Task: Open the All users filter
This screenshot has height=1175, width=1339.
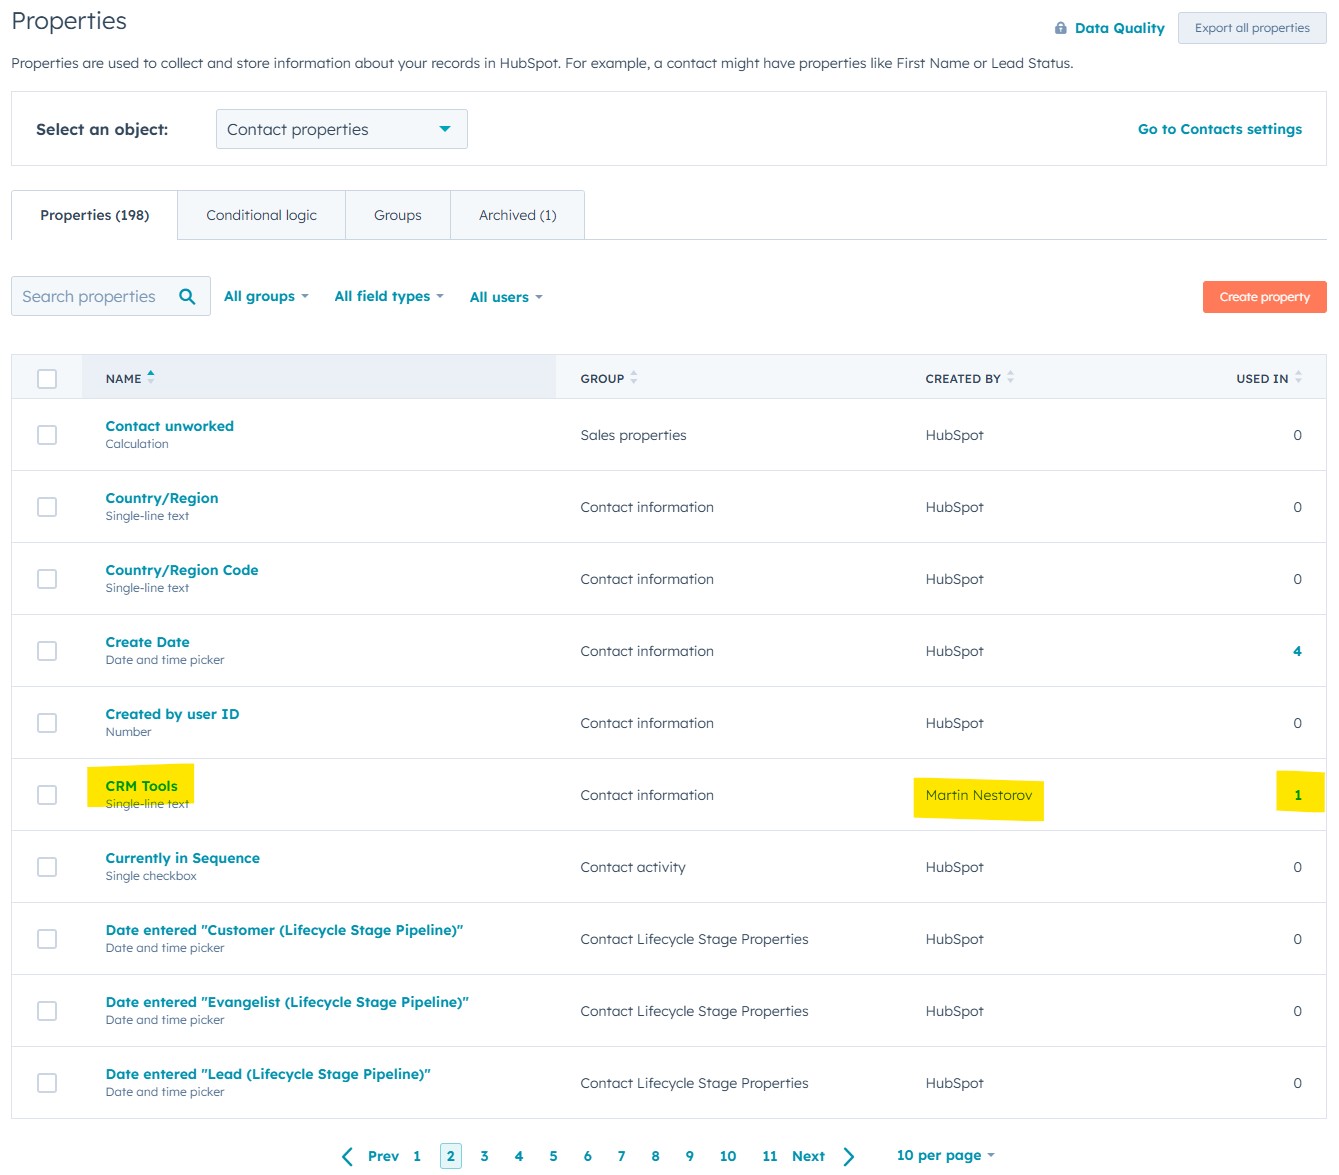Action: point(506,297)
